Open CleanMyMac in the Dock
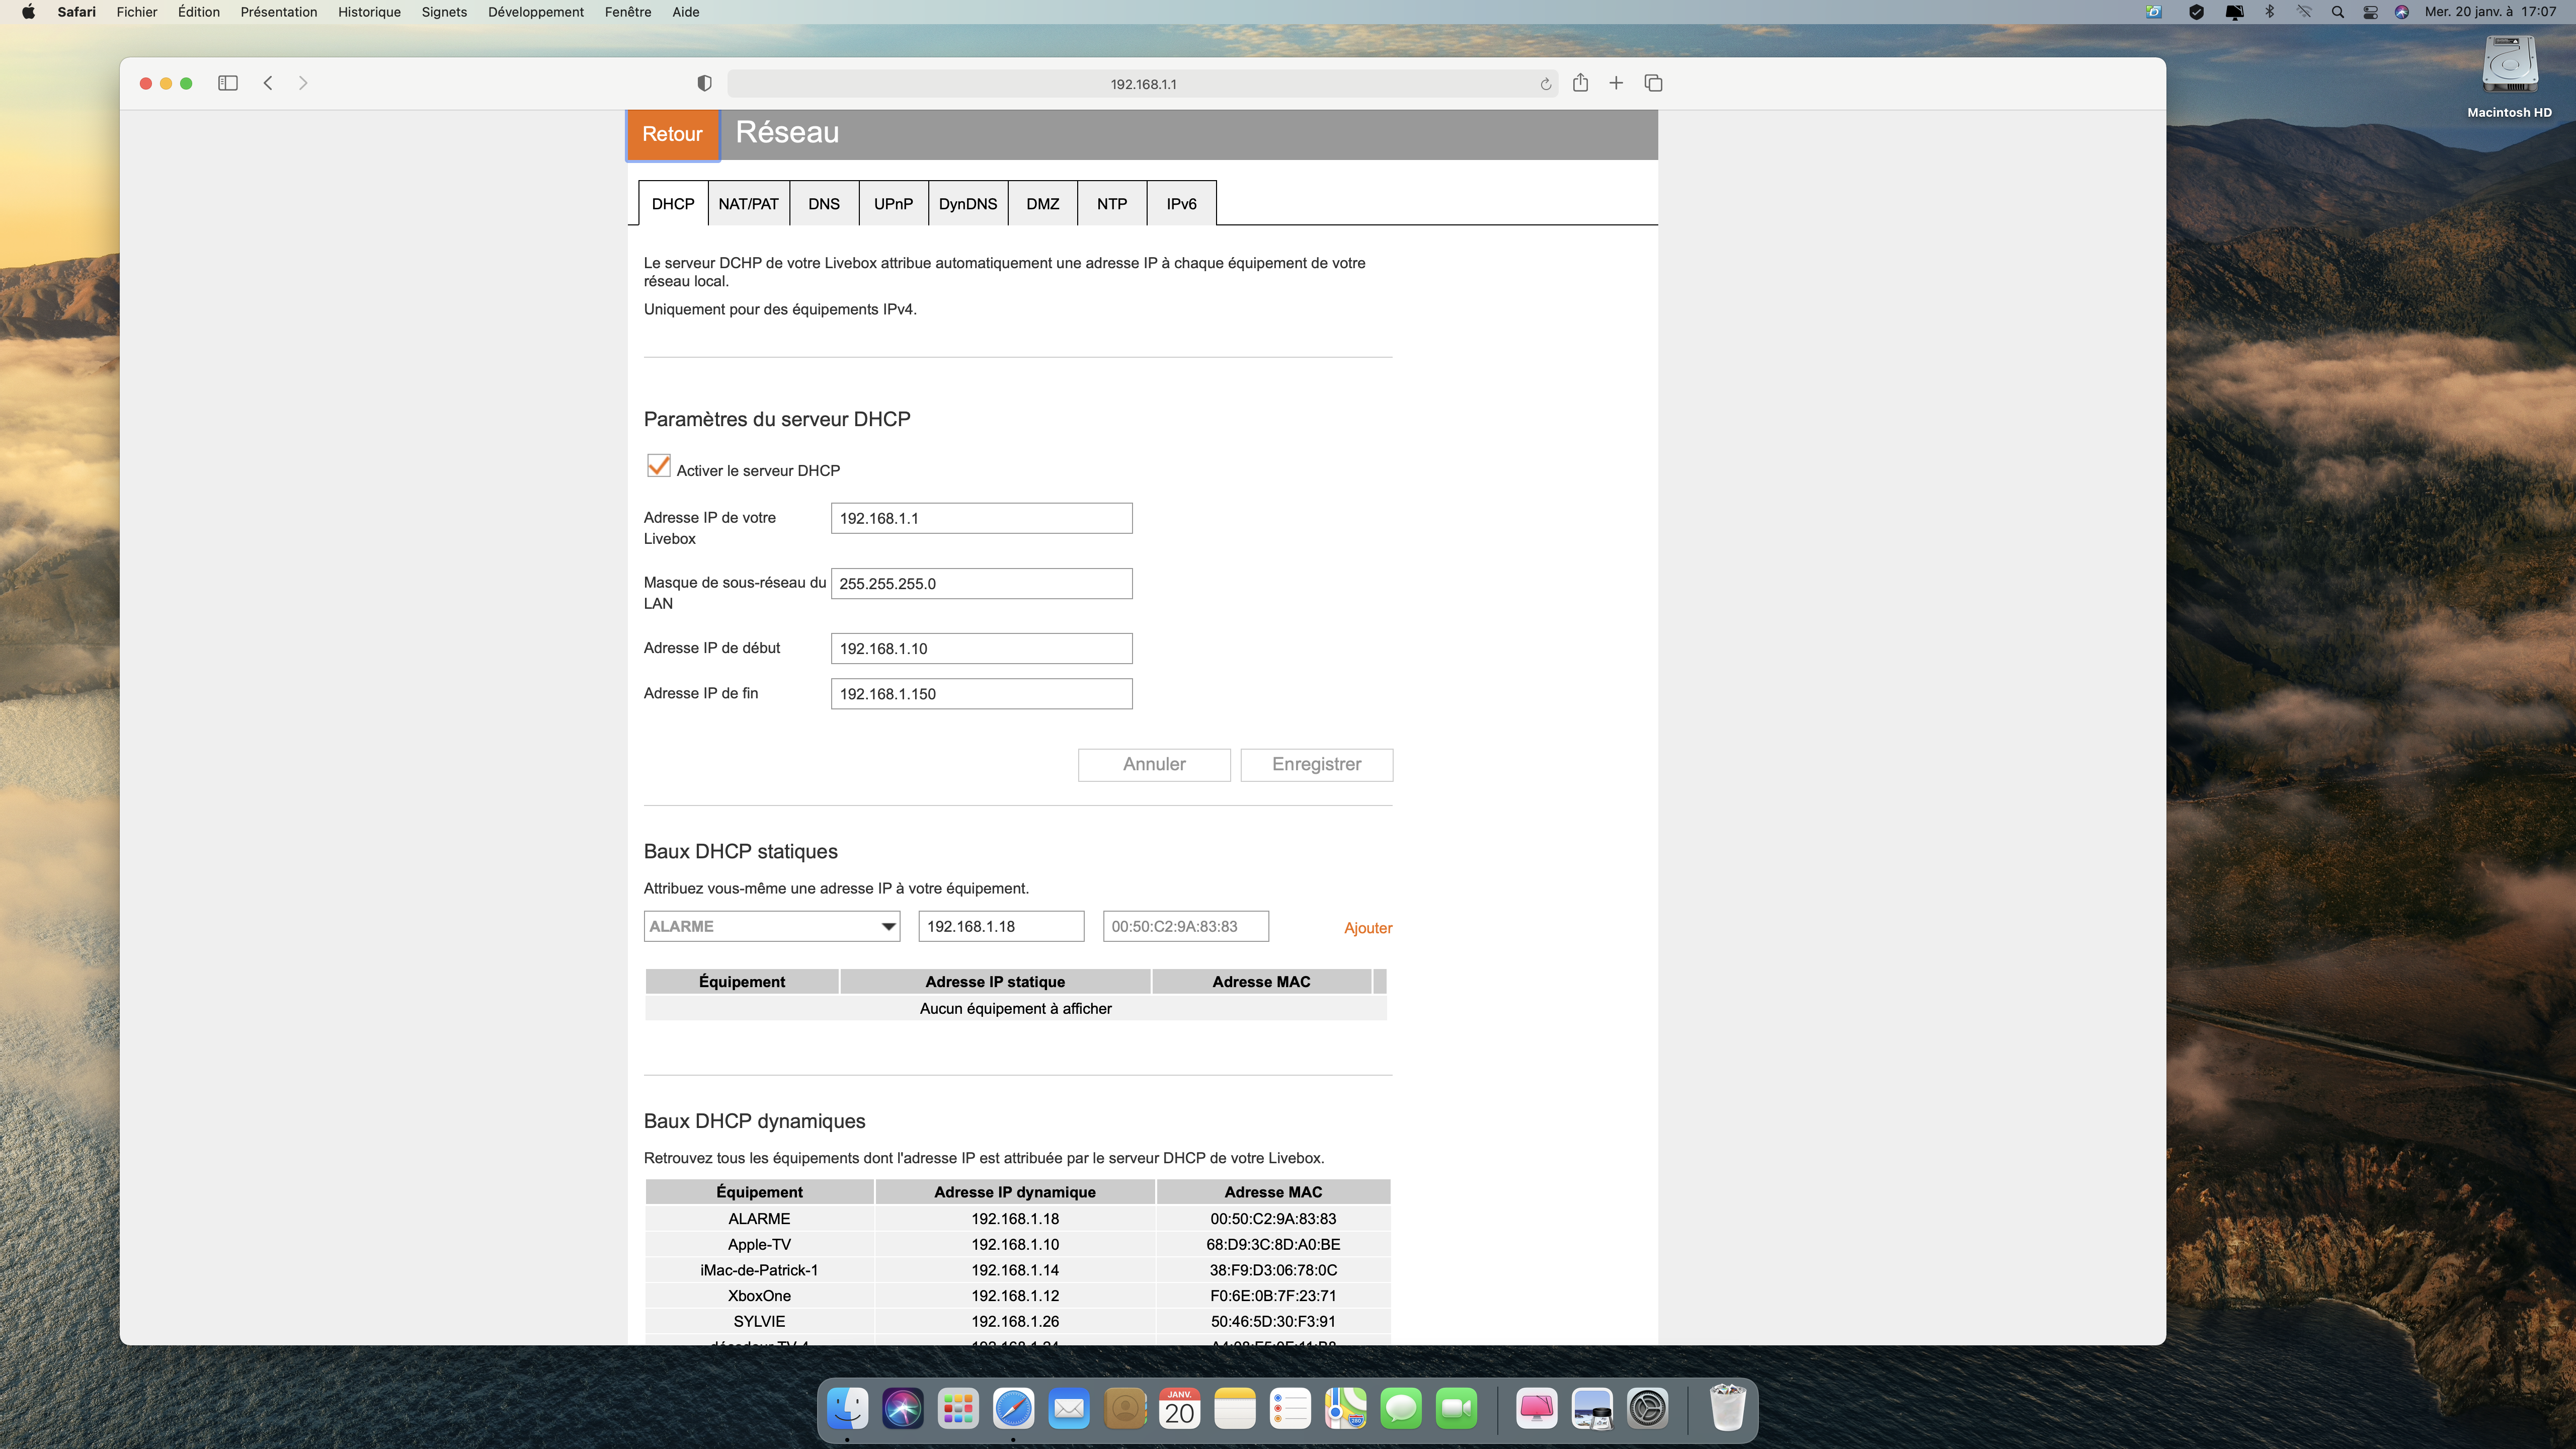This screenshot has height=1449, width=2576. [x=1537, y=1409]
